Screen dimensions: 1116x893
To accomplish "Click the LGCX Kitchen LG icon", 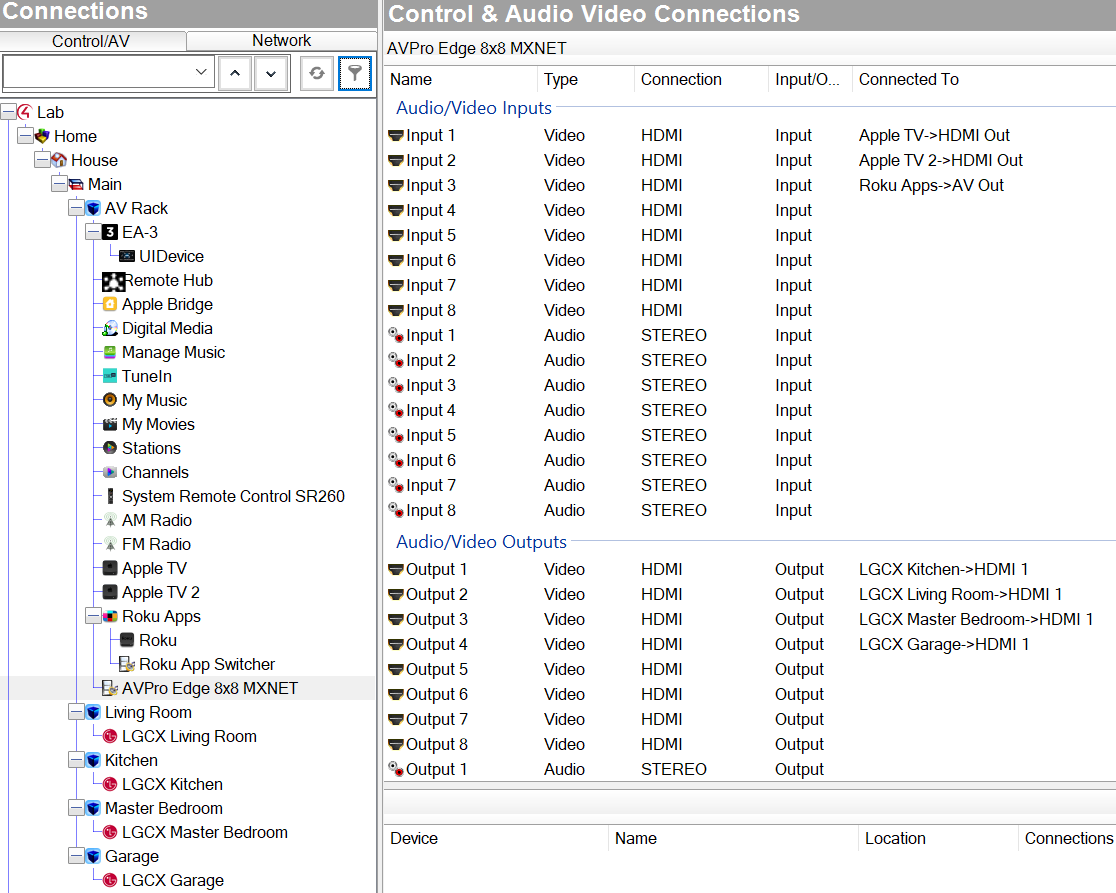I will [110, 784].
